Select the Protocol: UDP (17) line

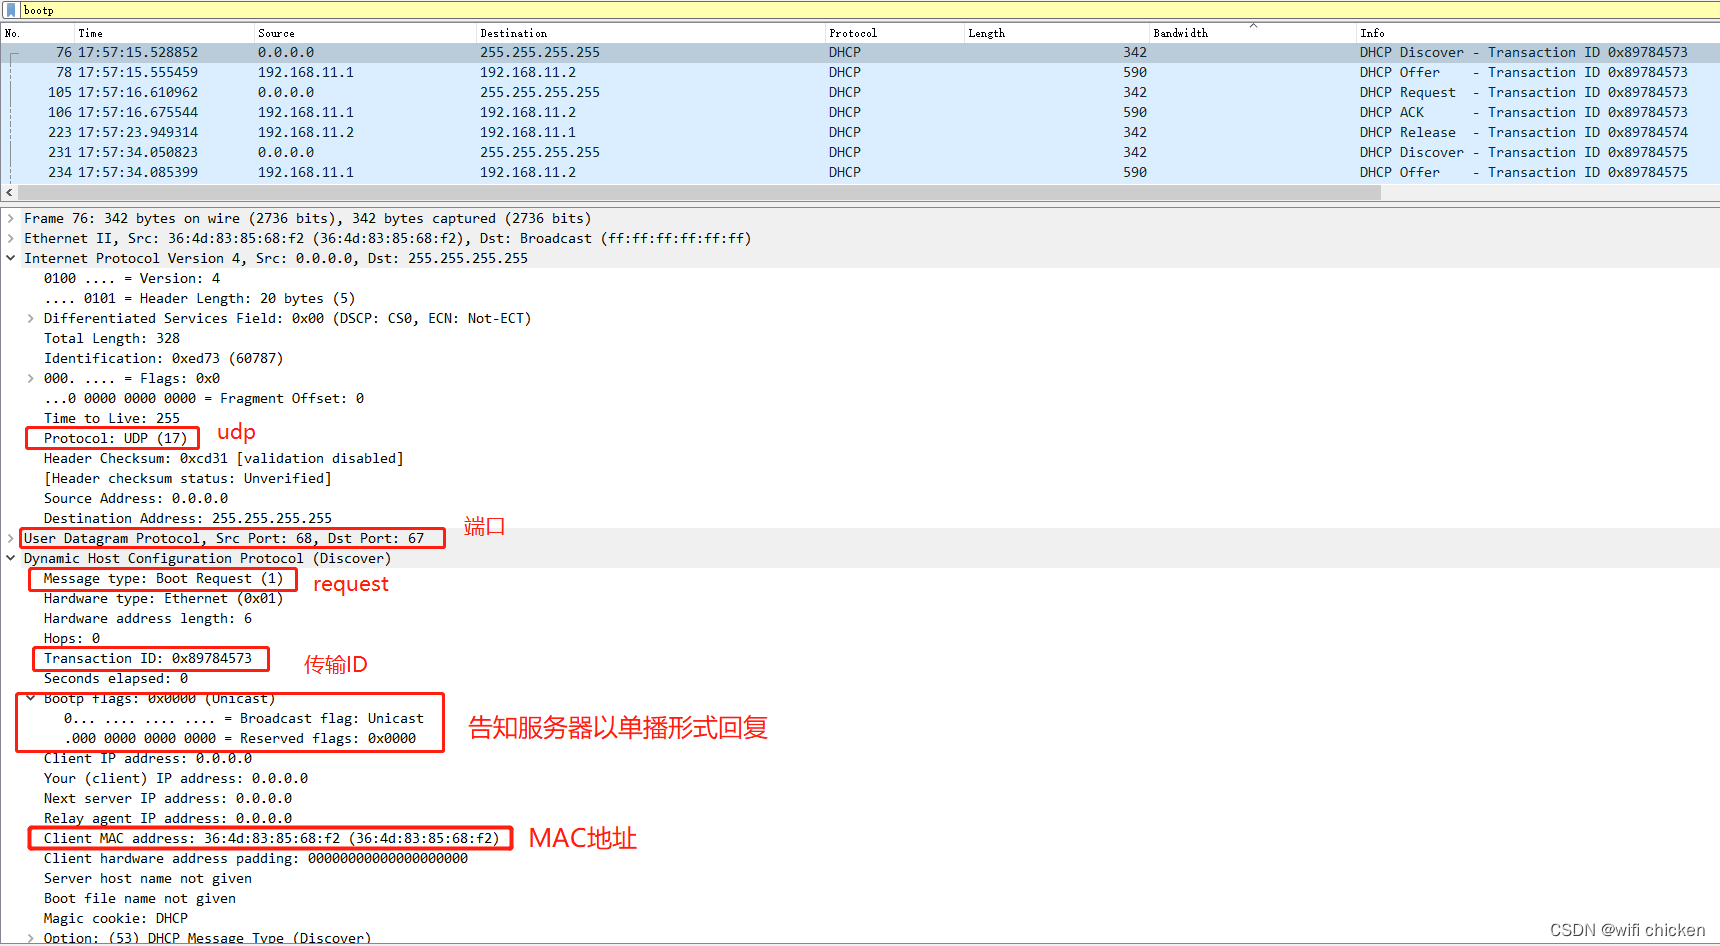coord(115,438)
